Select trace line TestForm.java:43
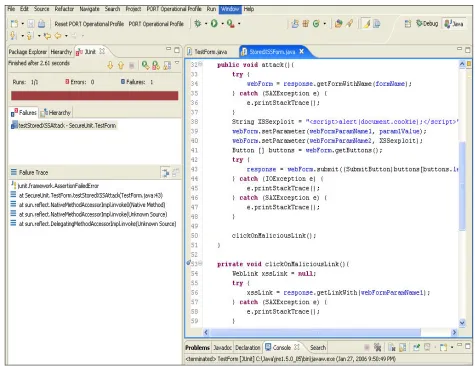 click(x=87, y=195)
